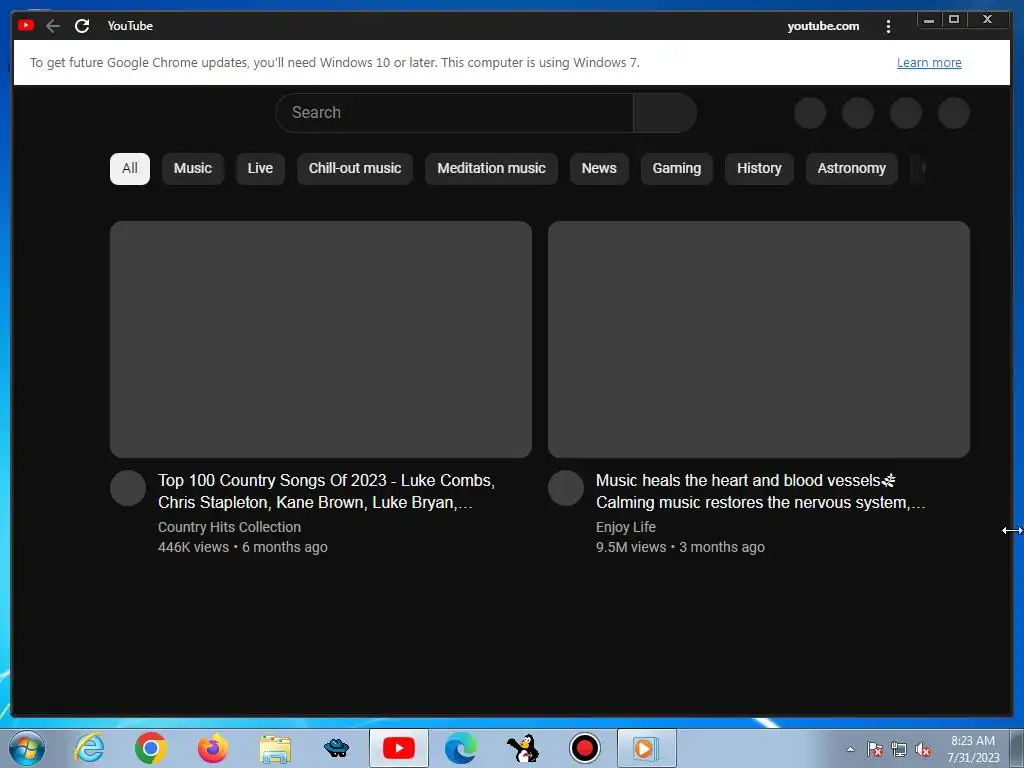
Task: Open Learn more link about Chrome updates
Action: [929, 63]
